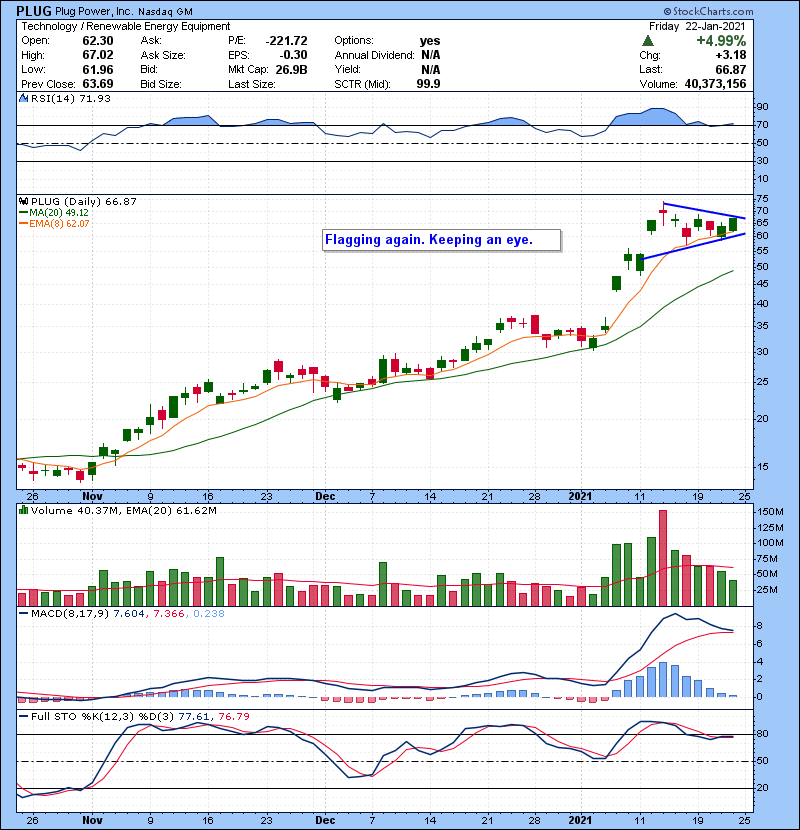Image resolution: width=800 pixels, height=830 pixels.
Task: Click the Prev Close value 63.69
Action: click(98, 84)
